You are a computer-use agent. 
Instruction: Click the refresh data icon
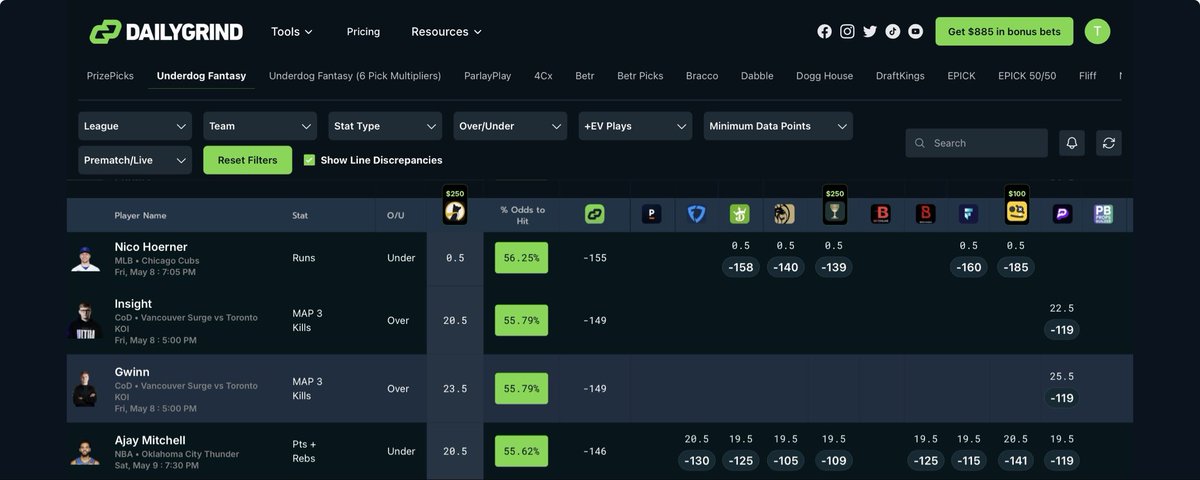click(1109, 143)
